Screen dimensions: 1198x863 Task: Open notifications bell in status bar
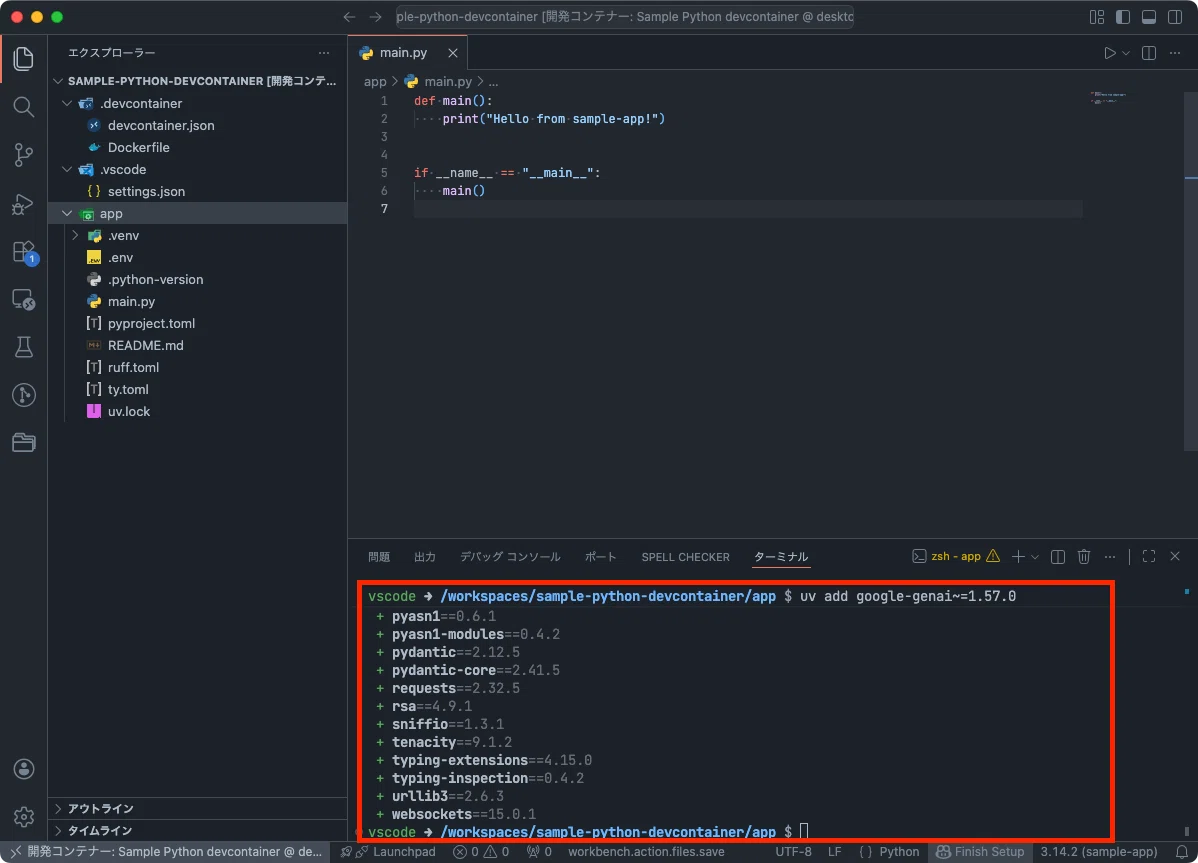pos(1181,852)
